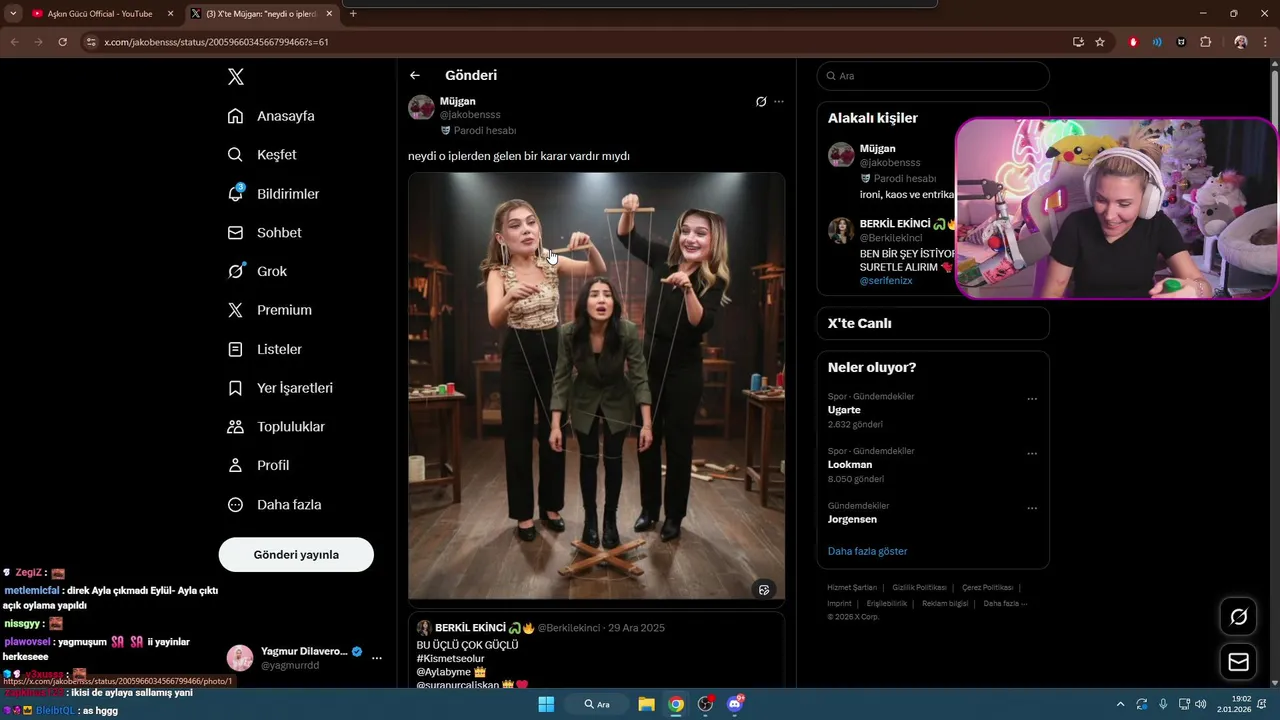Switch to Aşkın Gücü YouTube tab

pos(100,14)
